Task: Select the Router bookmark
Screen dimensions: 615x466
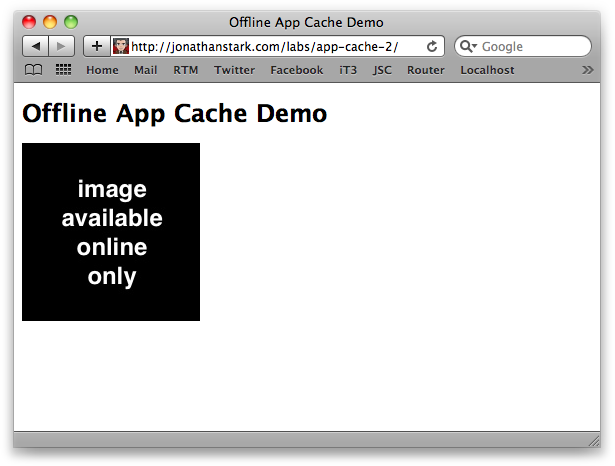Action: click(426, 70)
